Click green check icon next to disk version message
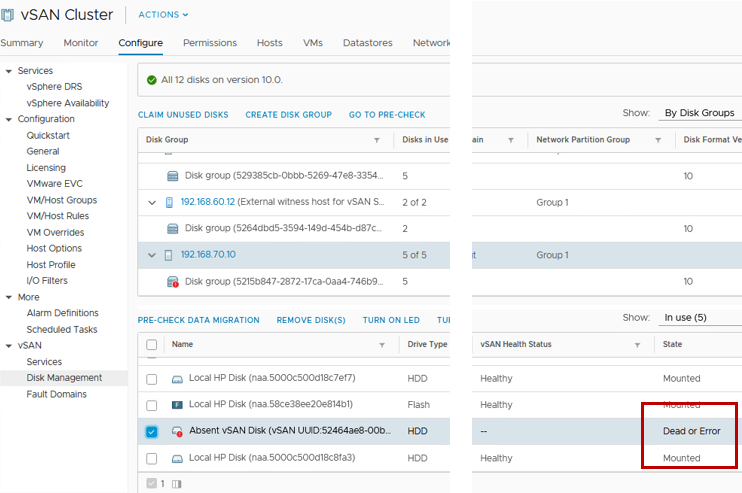The image size is (742, 493). tap(151, 80)
